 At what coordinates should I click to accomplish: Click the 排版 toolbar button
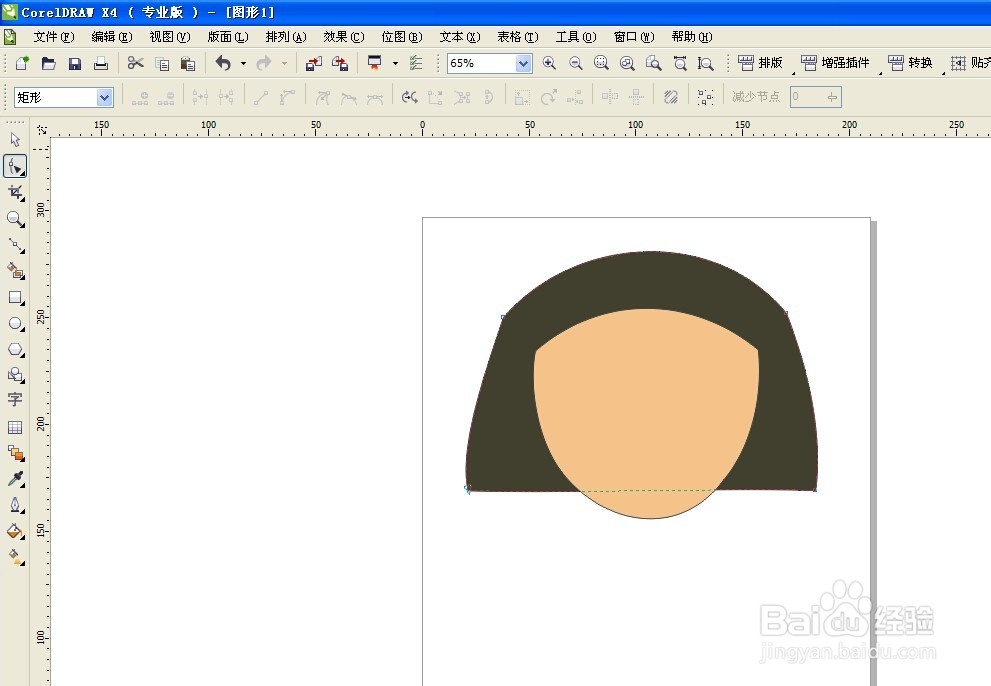click(760, 63)
